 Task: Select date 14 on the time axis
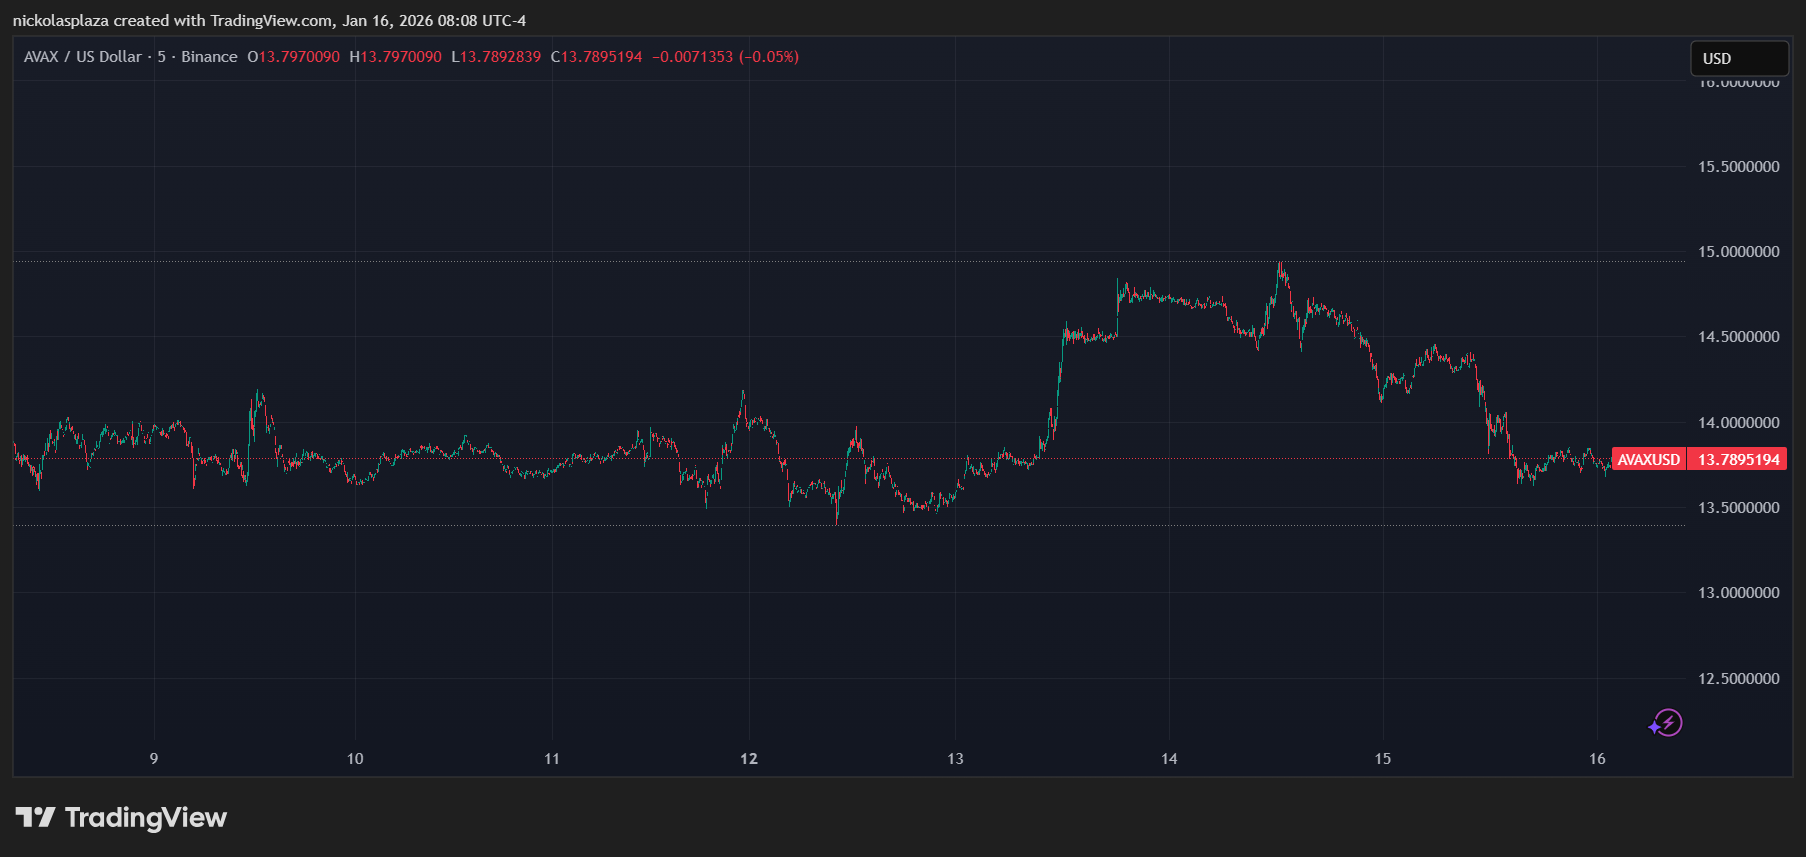(x=1169, y=759)
